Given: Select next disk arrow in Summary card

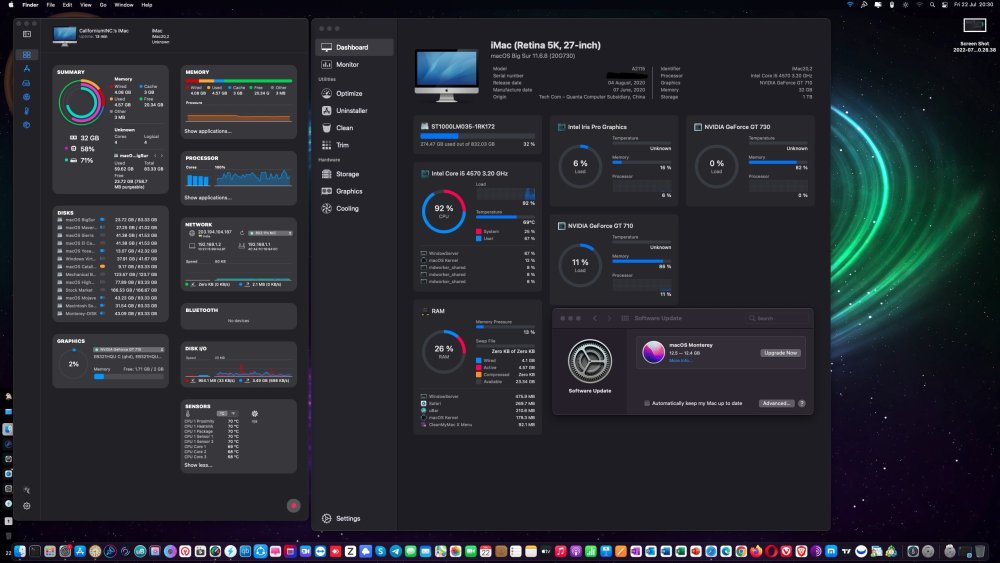Looking at the screenshot, I should [162, 155].
